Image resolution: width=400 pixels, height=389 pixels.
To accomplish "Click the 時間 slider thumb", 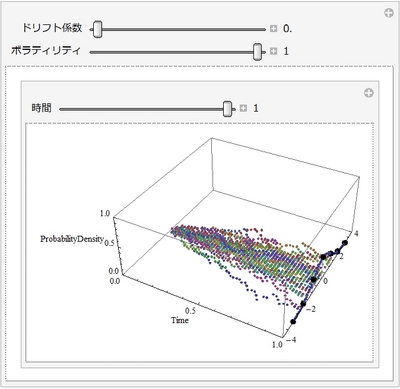I will tap(227, 109).
